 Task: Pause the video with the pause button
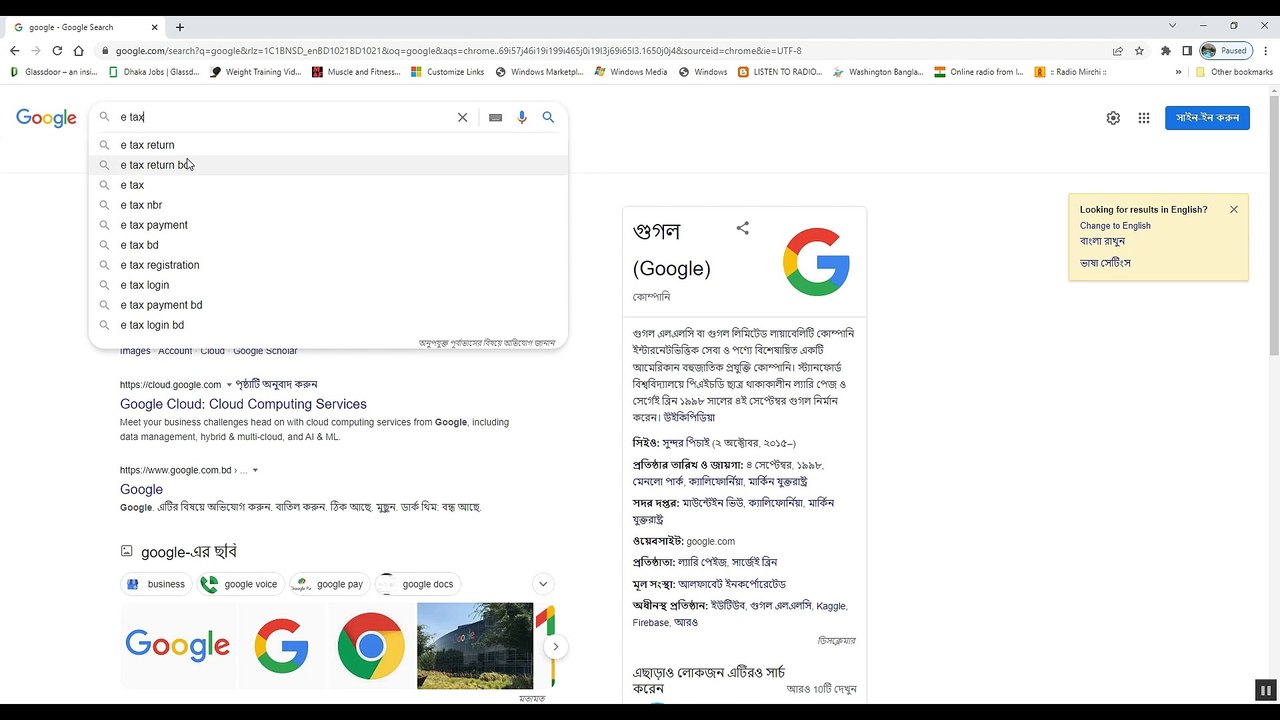click(x=1265, y=690)
